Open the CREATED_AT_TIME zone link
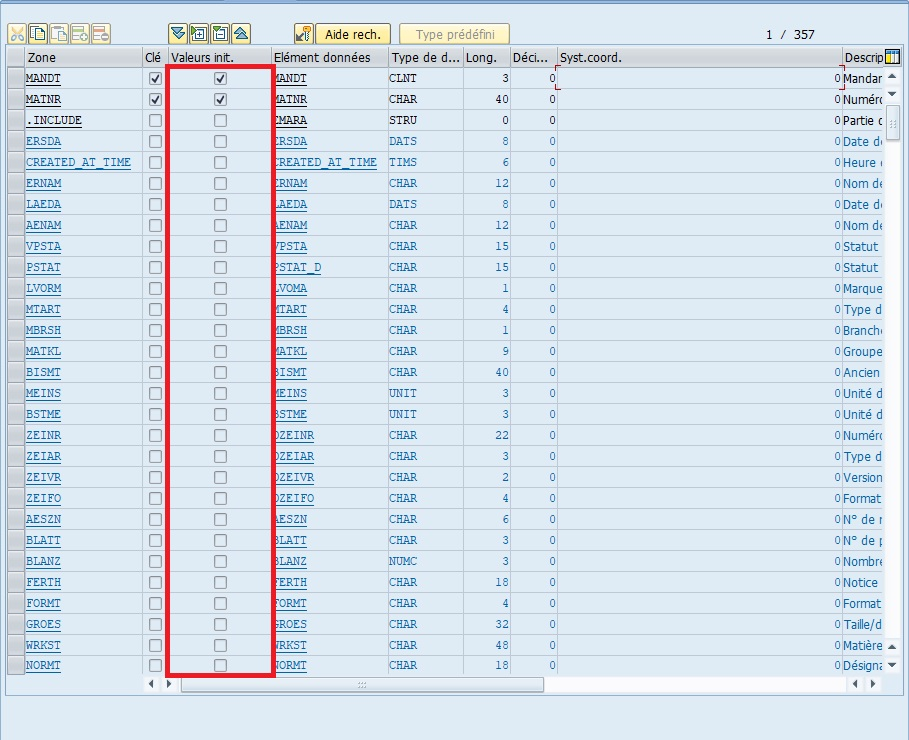The height and width of the screenshot is (740, 909). point(78,162)
